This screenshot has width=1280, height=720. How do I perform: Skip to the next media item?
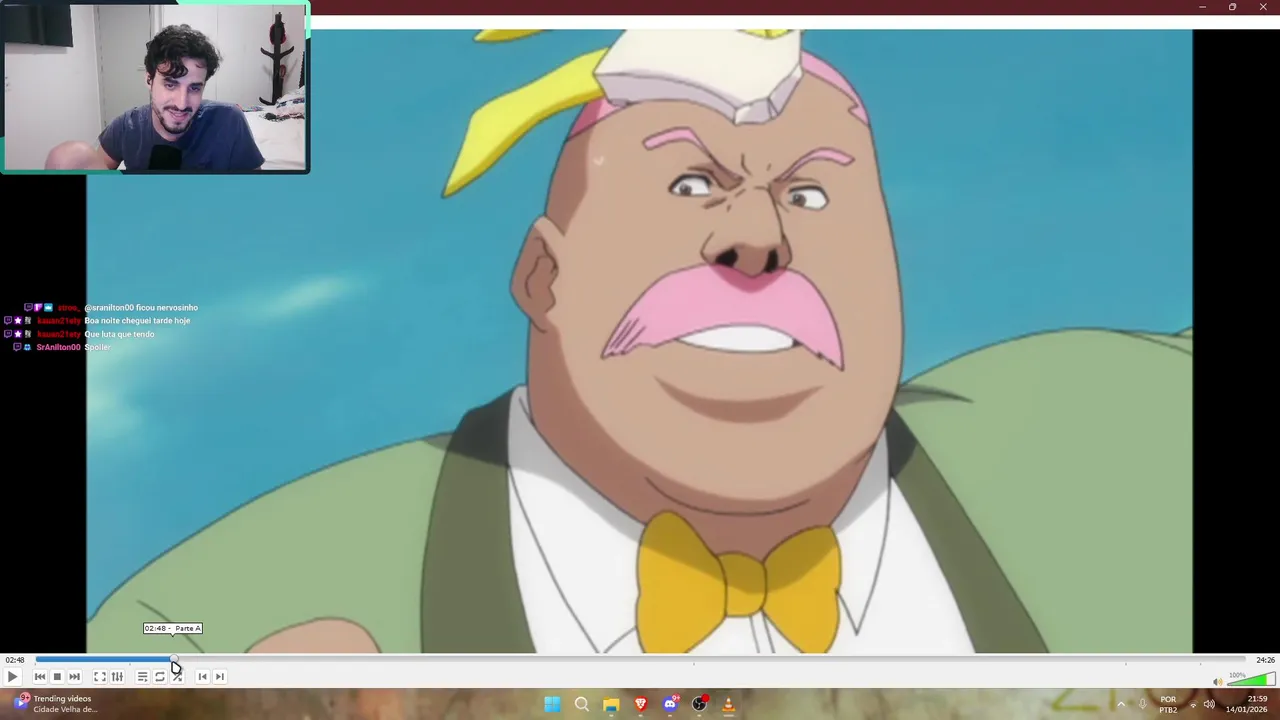74,677
